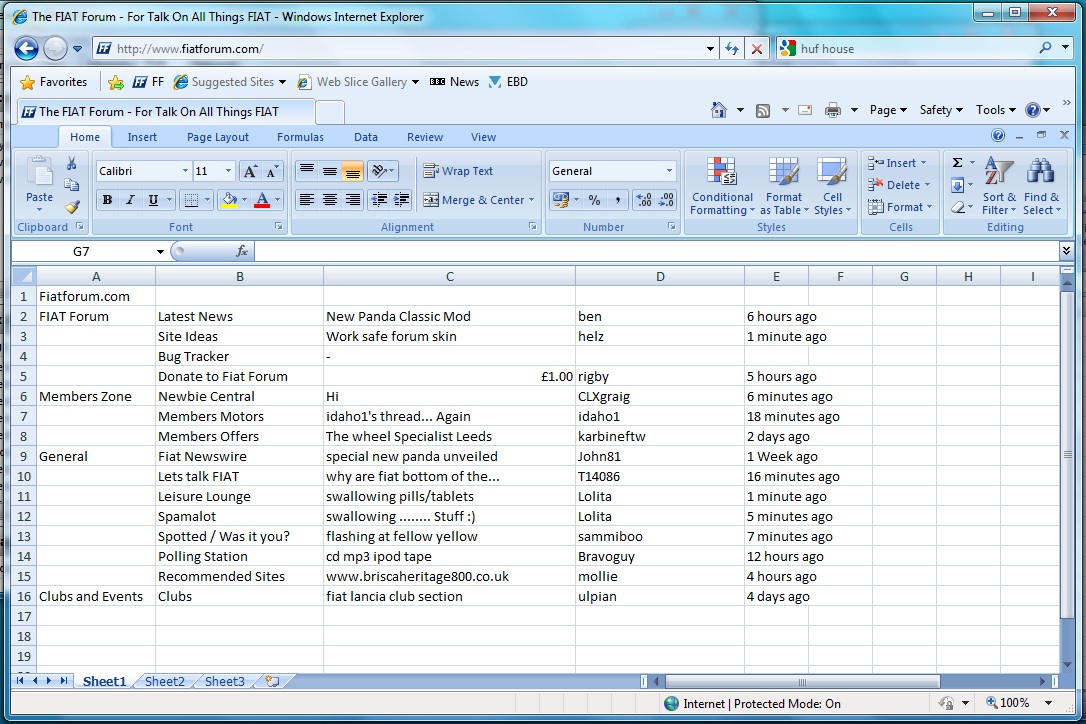This screenshot has height=724, width=1086.
Task: Apply Comma Style format
Action: coord(617,200)
